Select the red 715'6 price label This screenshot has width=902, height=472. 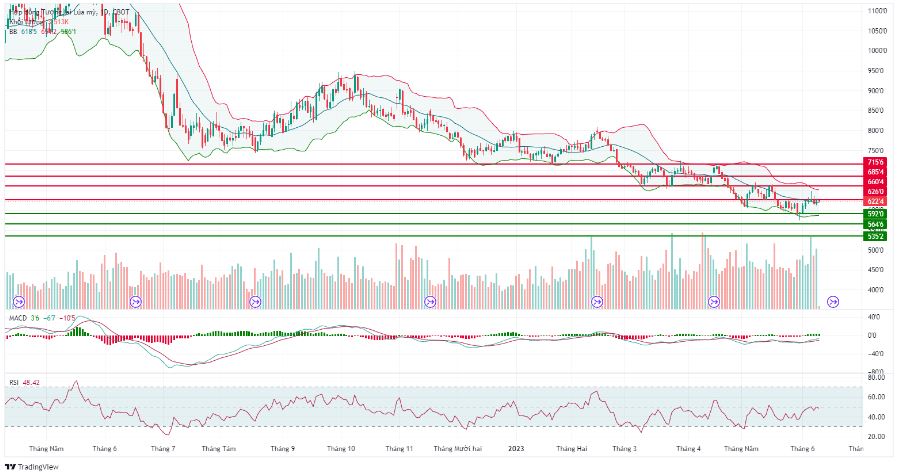click(x=875, y=163)
